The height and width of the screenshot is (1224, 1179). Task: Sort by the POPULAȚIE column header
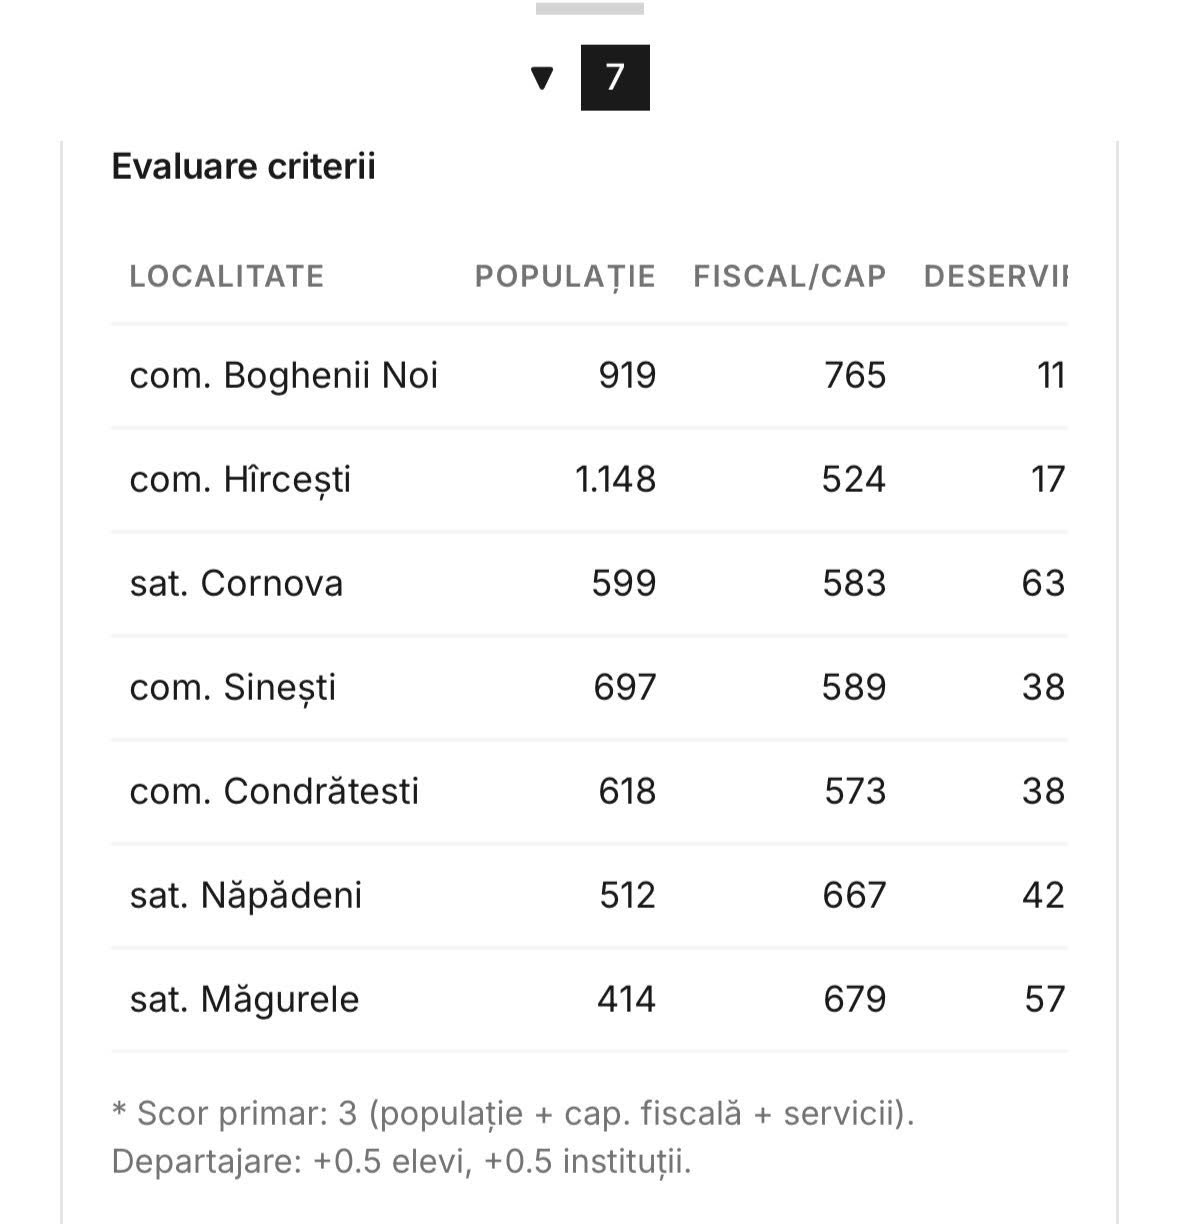[565, 276]
